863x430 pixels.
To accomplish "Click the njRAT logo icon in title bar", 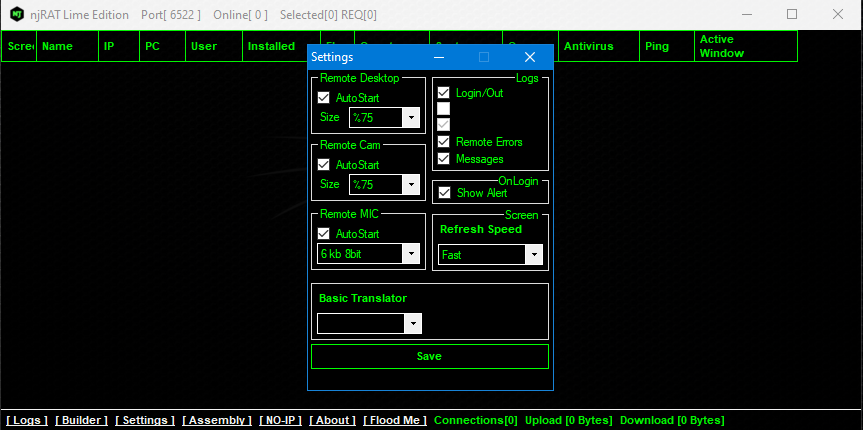I will point(17,15).
